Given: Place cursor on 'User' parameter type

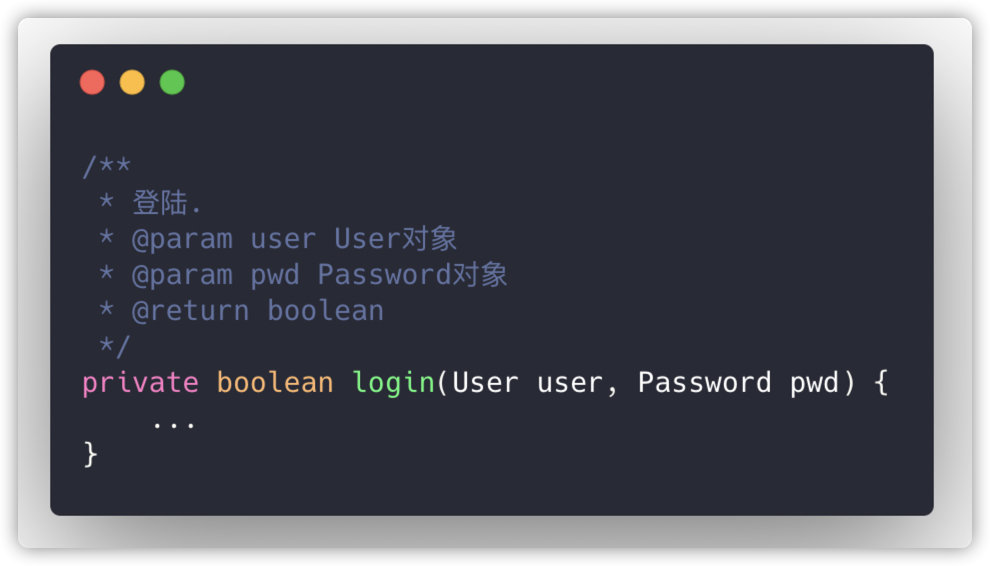Looking at the screenshot, I should pos(485,383).
